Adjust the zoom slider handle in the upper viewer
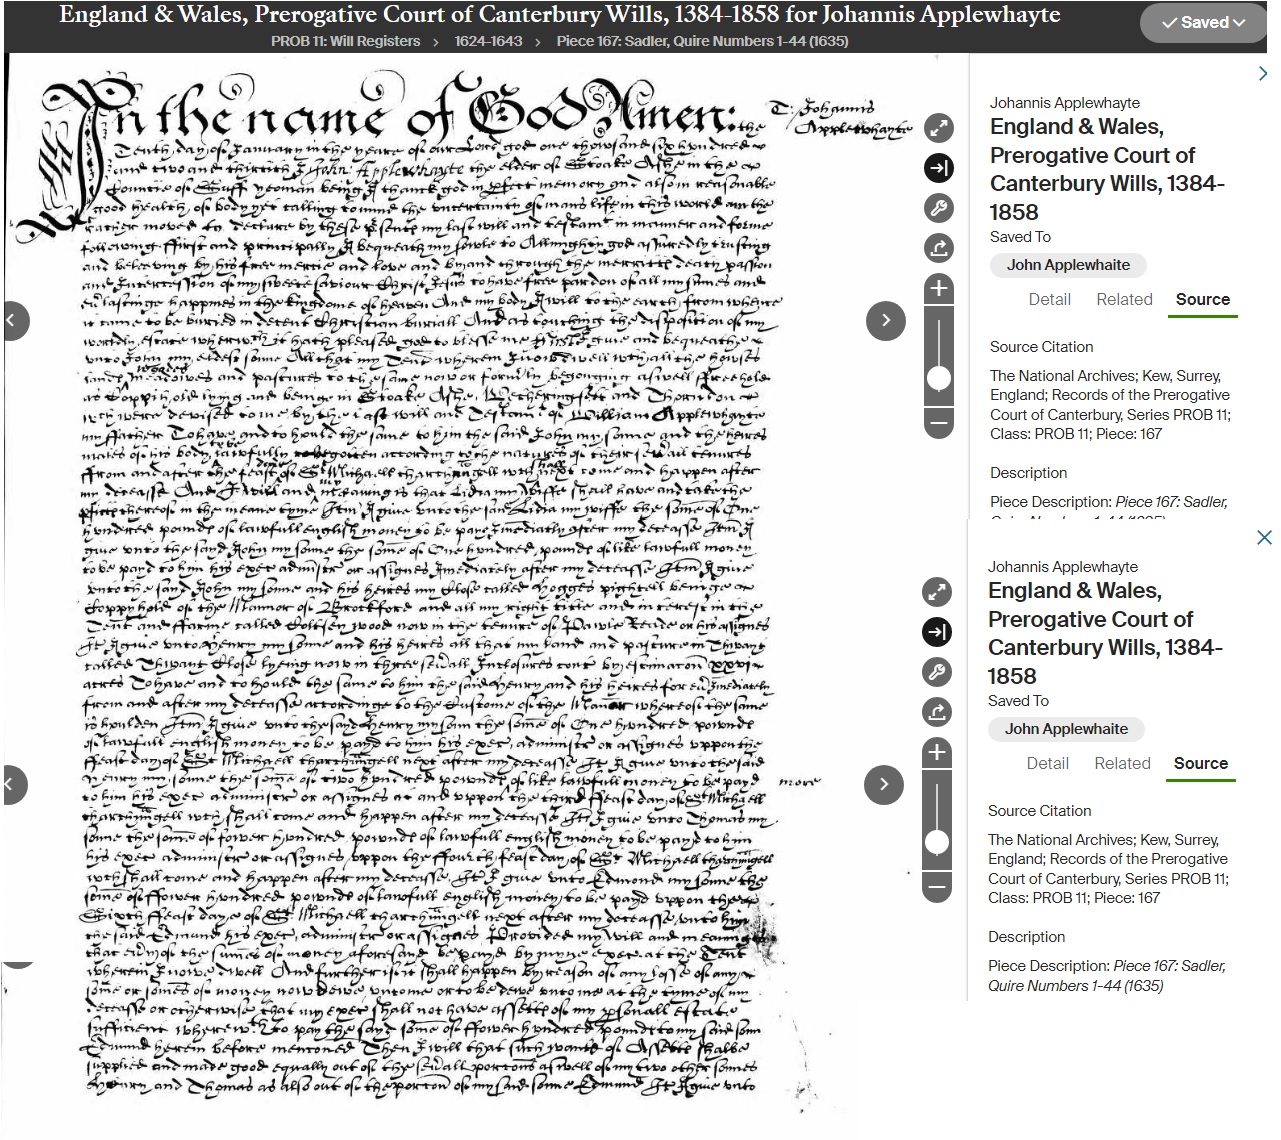 point(938,378)
